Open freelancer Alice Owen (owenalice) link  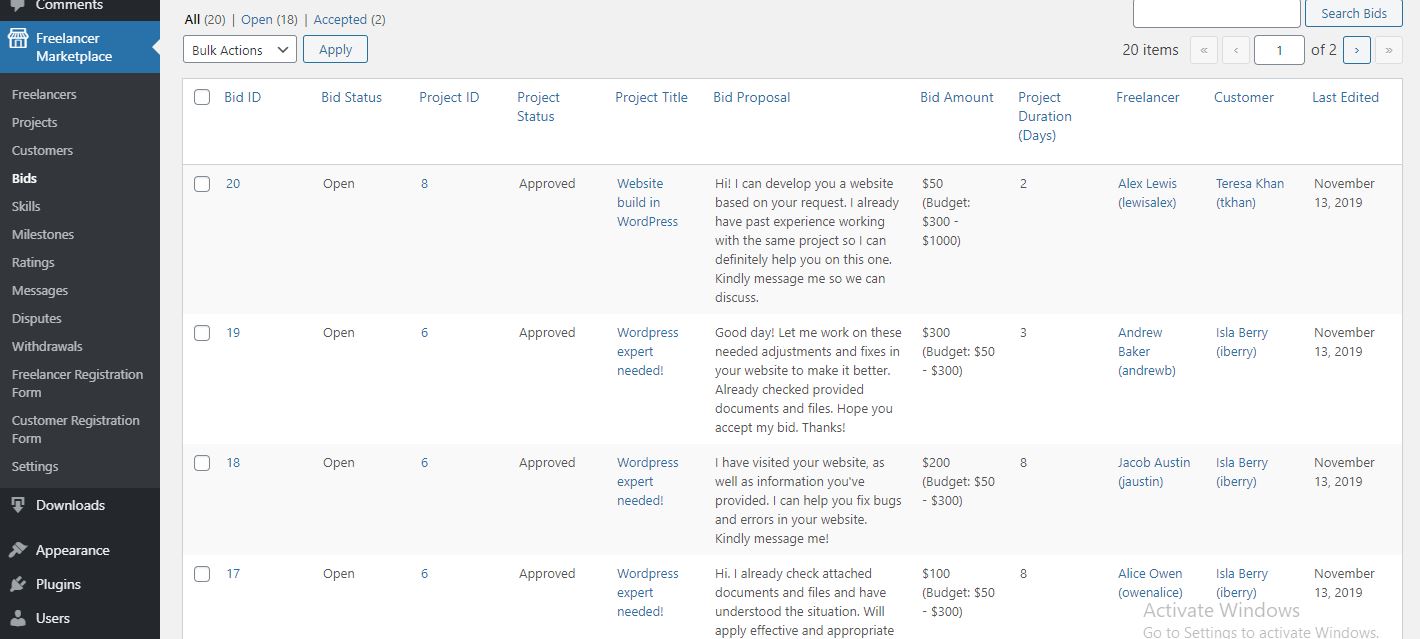[x=1150, y=583]
